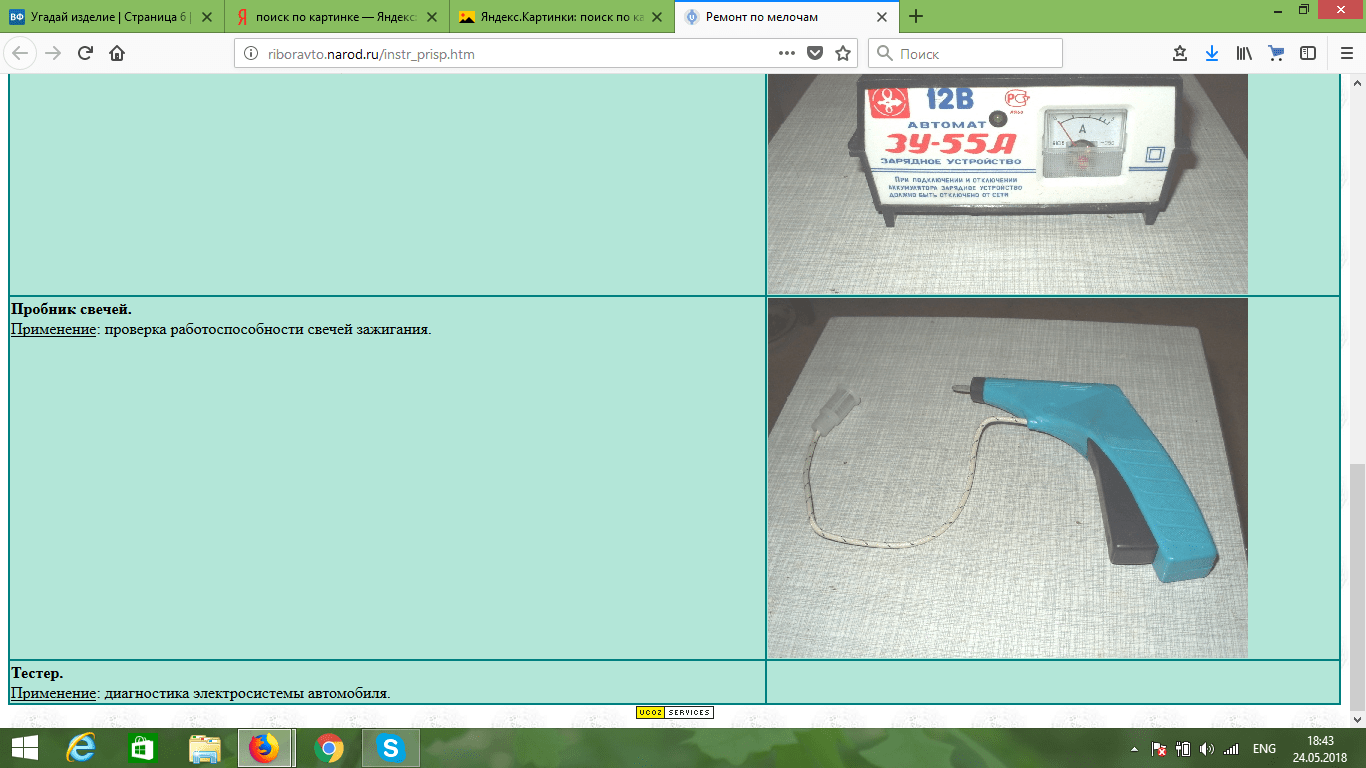Open the network signal tray icon
Viewport: 1366px width, 768px height.
1231,748
